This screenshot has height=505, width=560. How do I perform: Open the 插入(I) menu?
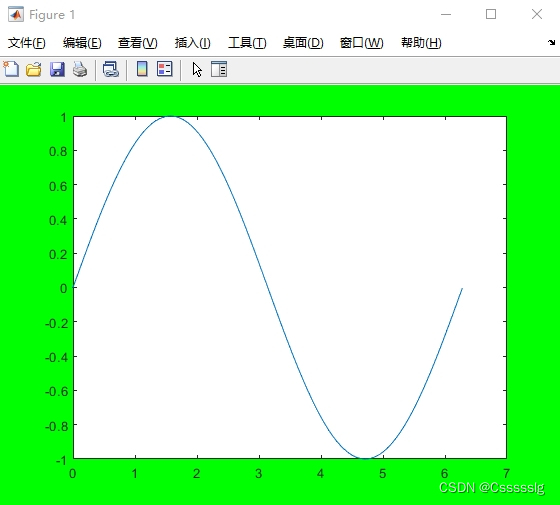(192, 43)
